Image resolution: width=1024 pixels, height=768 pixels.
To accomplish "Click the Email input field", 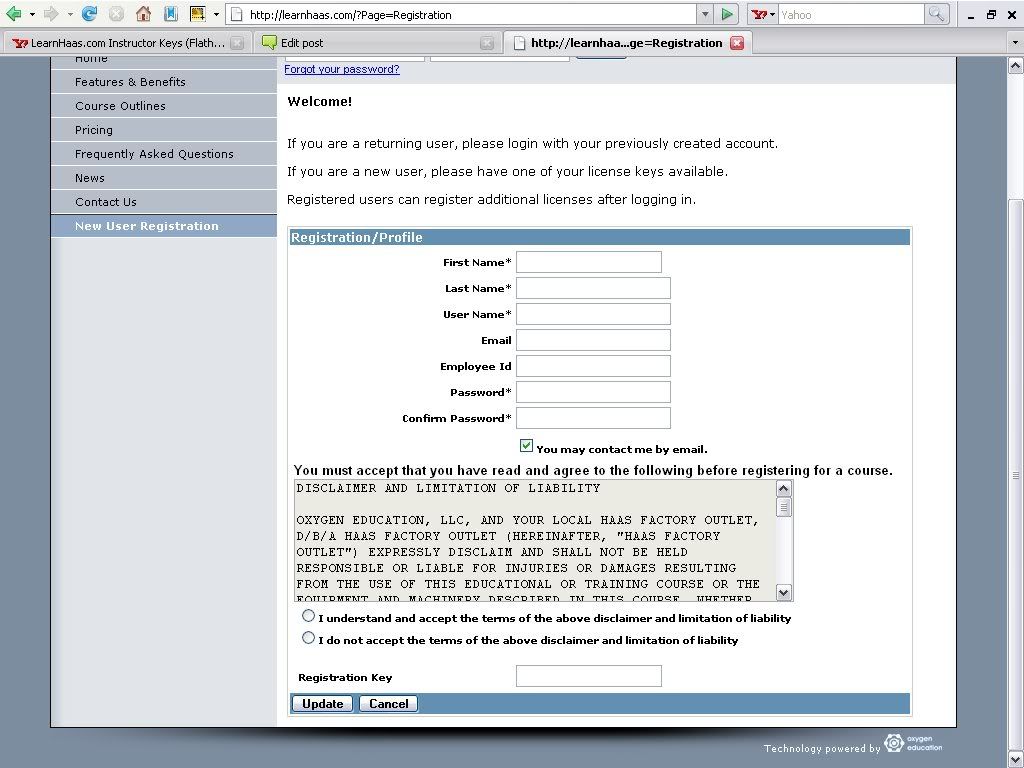I will (593, 340).
